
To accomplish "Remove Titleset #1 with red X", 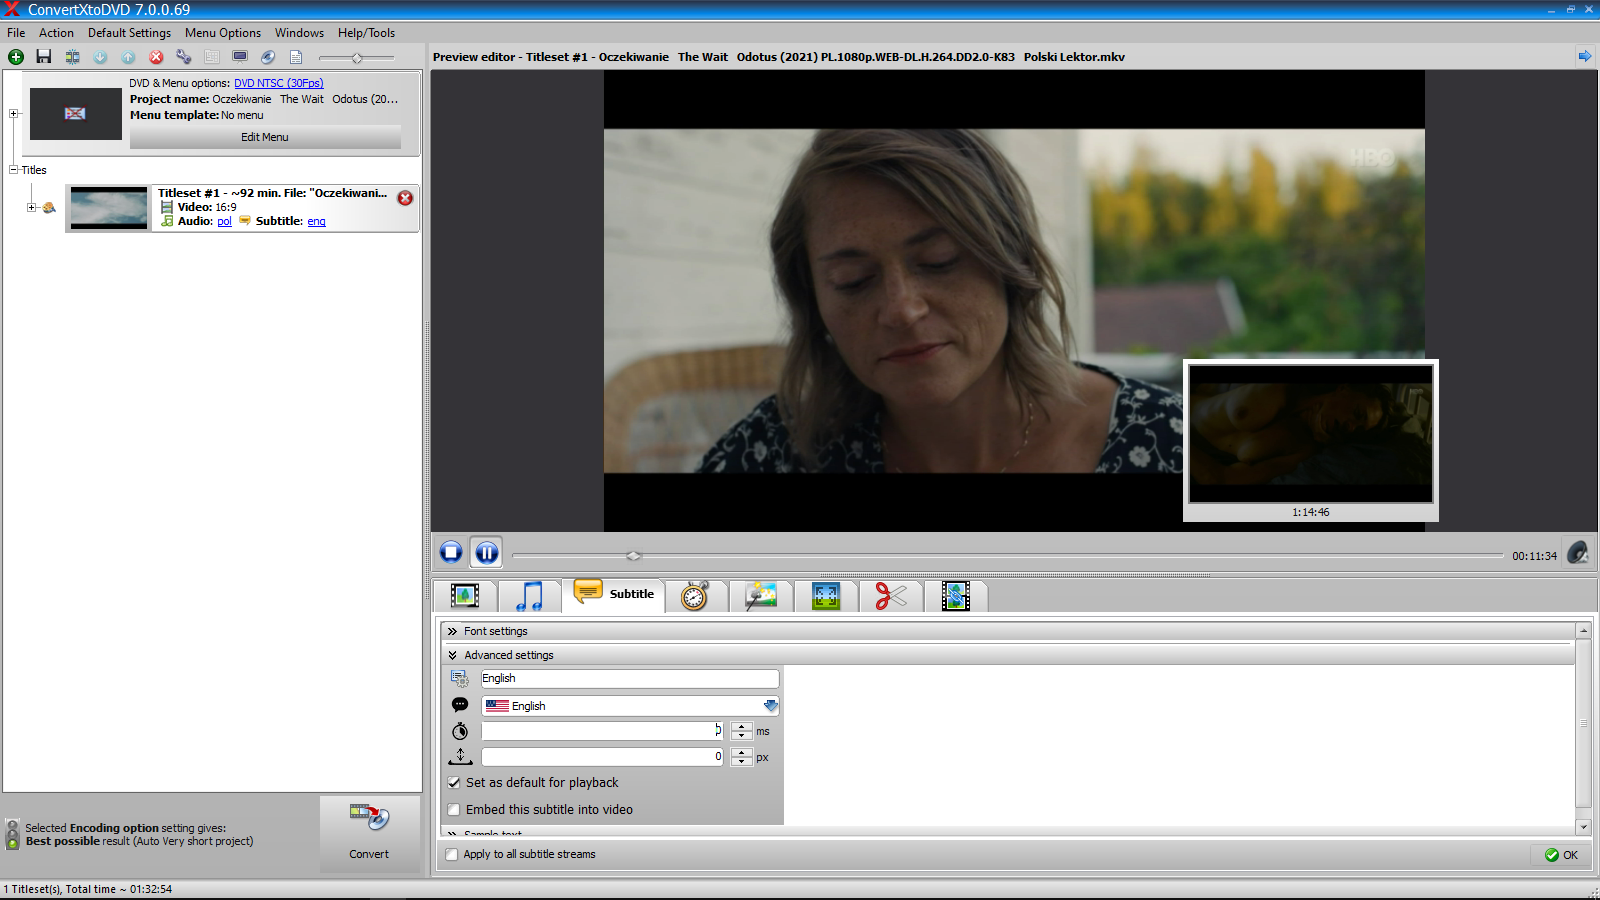I will coord(405,198).
